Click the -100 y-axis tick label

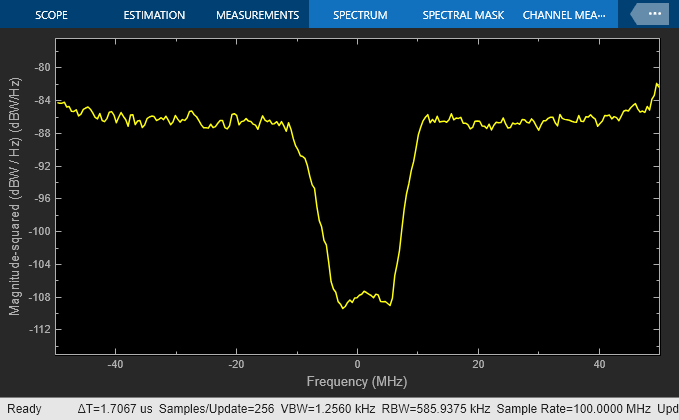coord(39,231)
